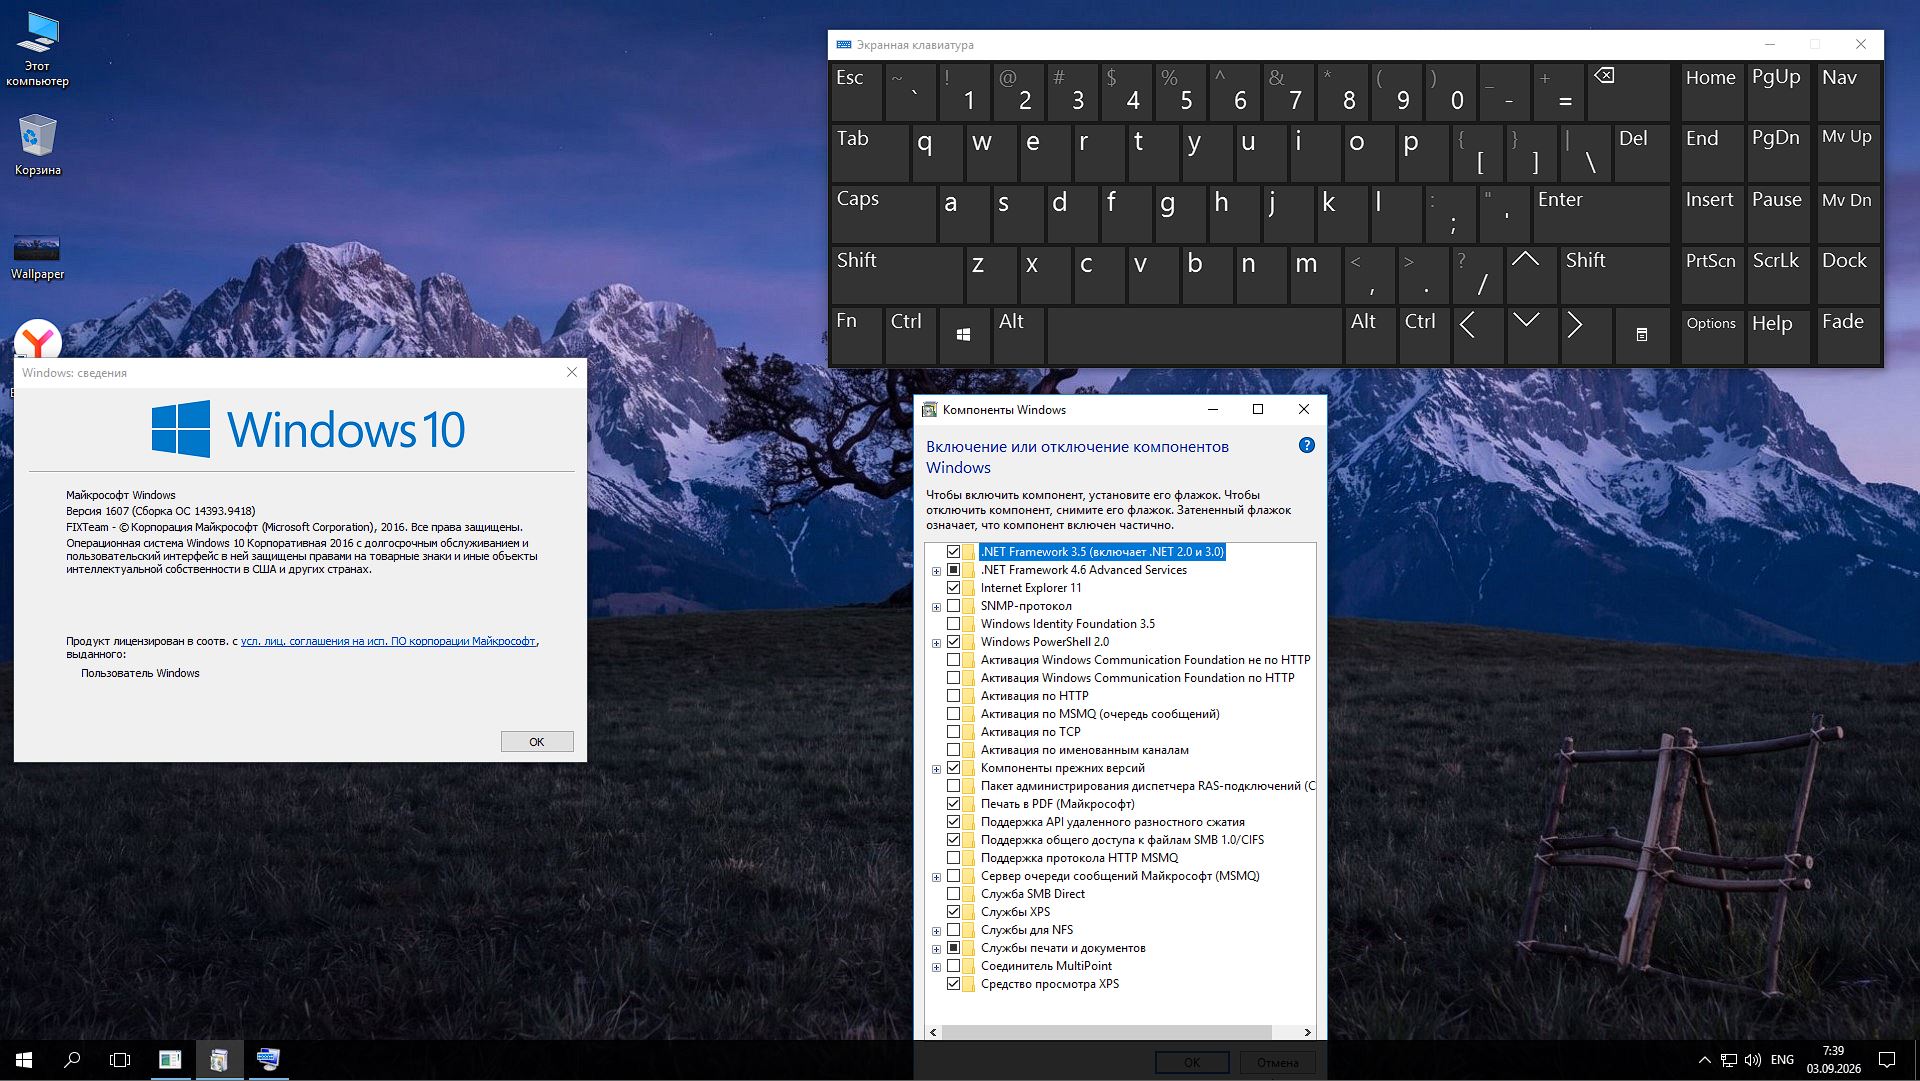This screenshot has width=1920, height=1081.
Task: Switch to the first pinned taskbar app
Action: pos(170,1060)
